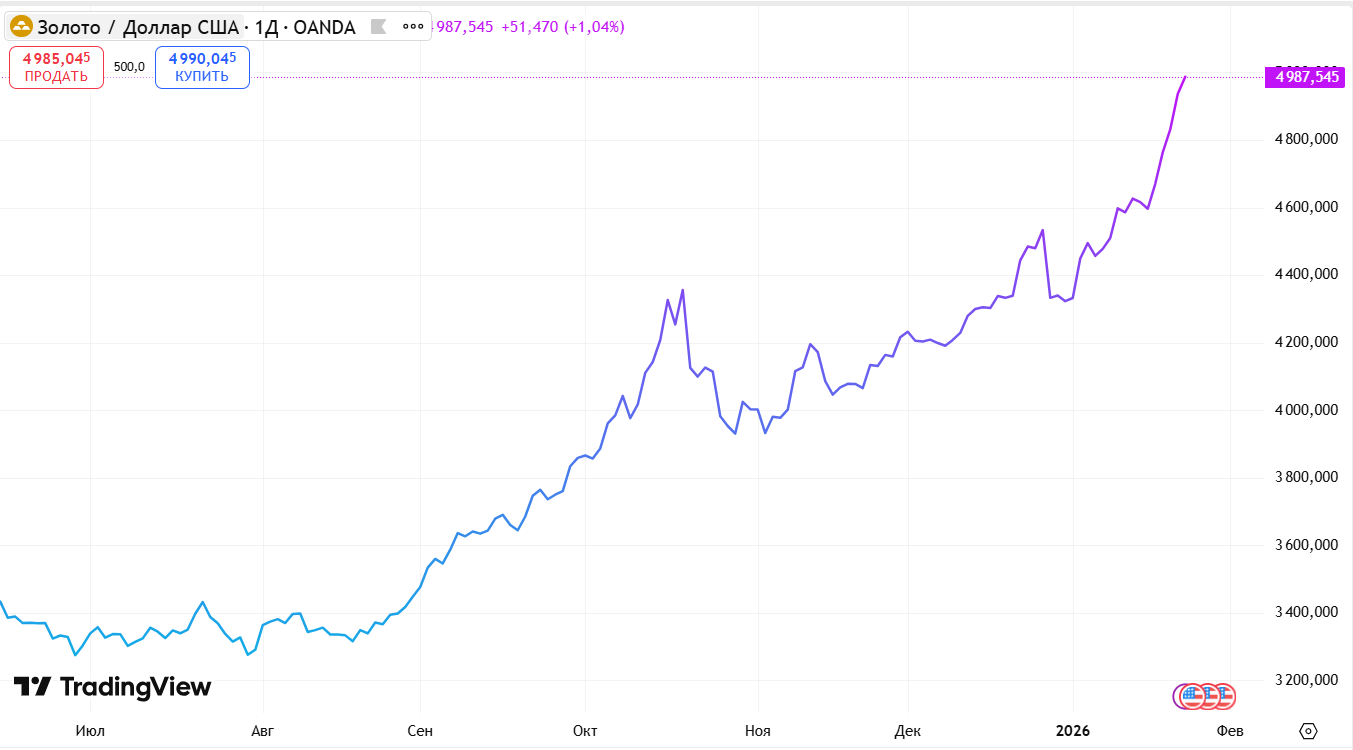This screenshot has height=750, width=1353.
Task: Click the Фев label on time axis
Action: [x=1230, y=731]
